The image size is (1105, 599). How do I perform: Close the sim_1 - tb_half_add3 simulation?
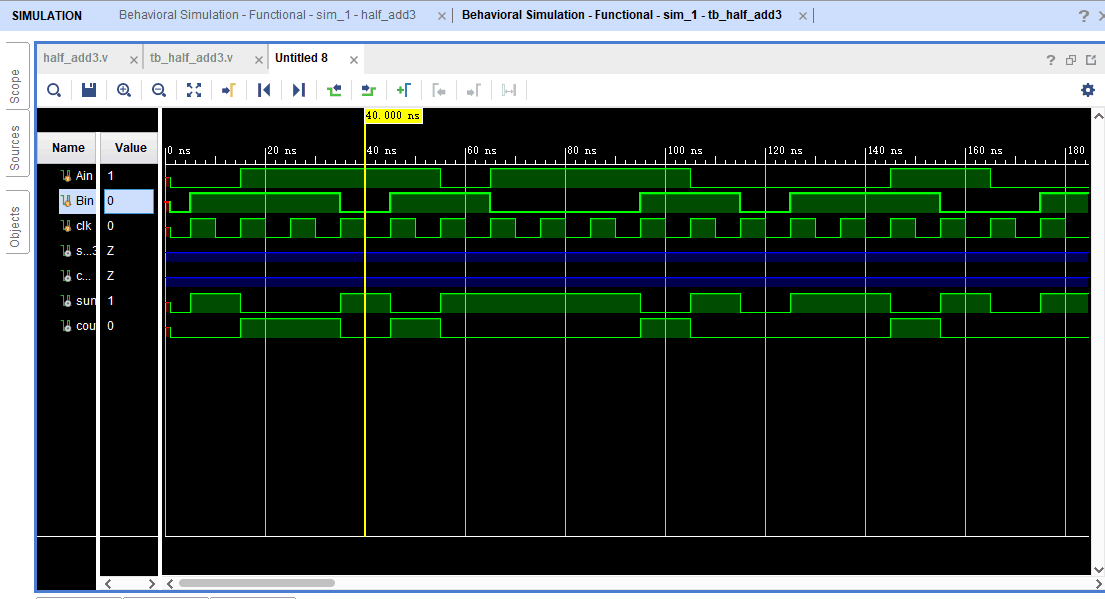[x=803, y=16]
